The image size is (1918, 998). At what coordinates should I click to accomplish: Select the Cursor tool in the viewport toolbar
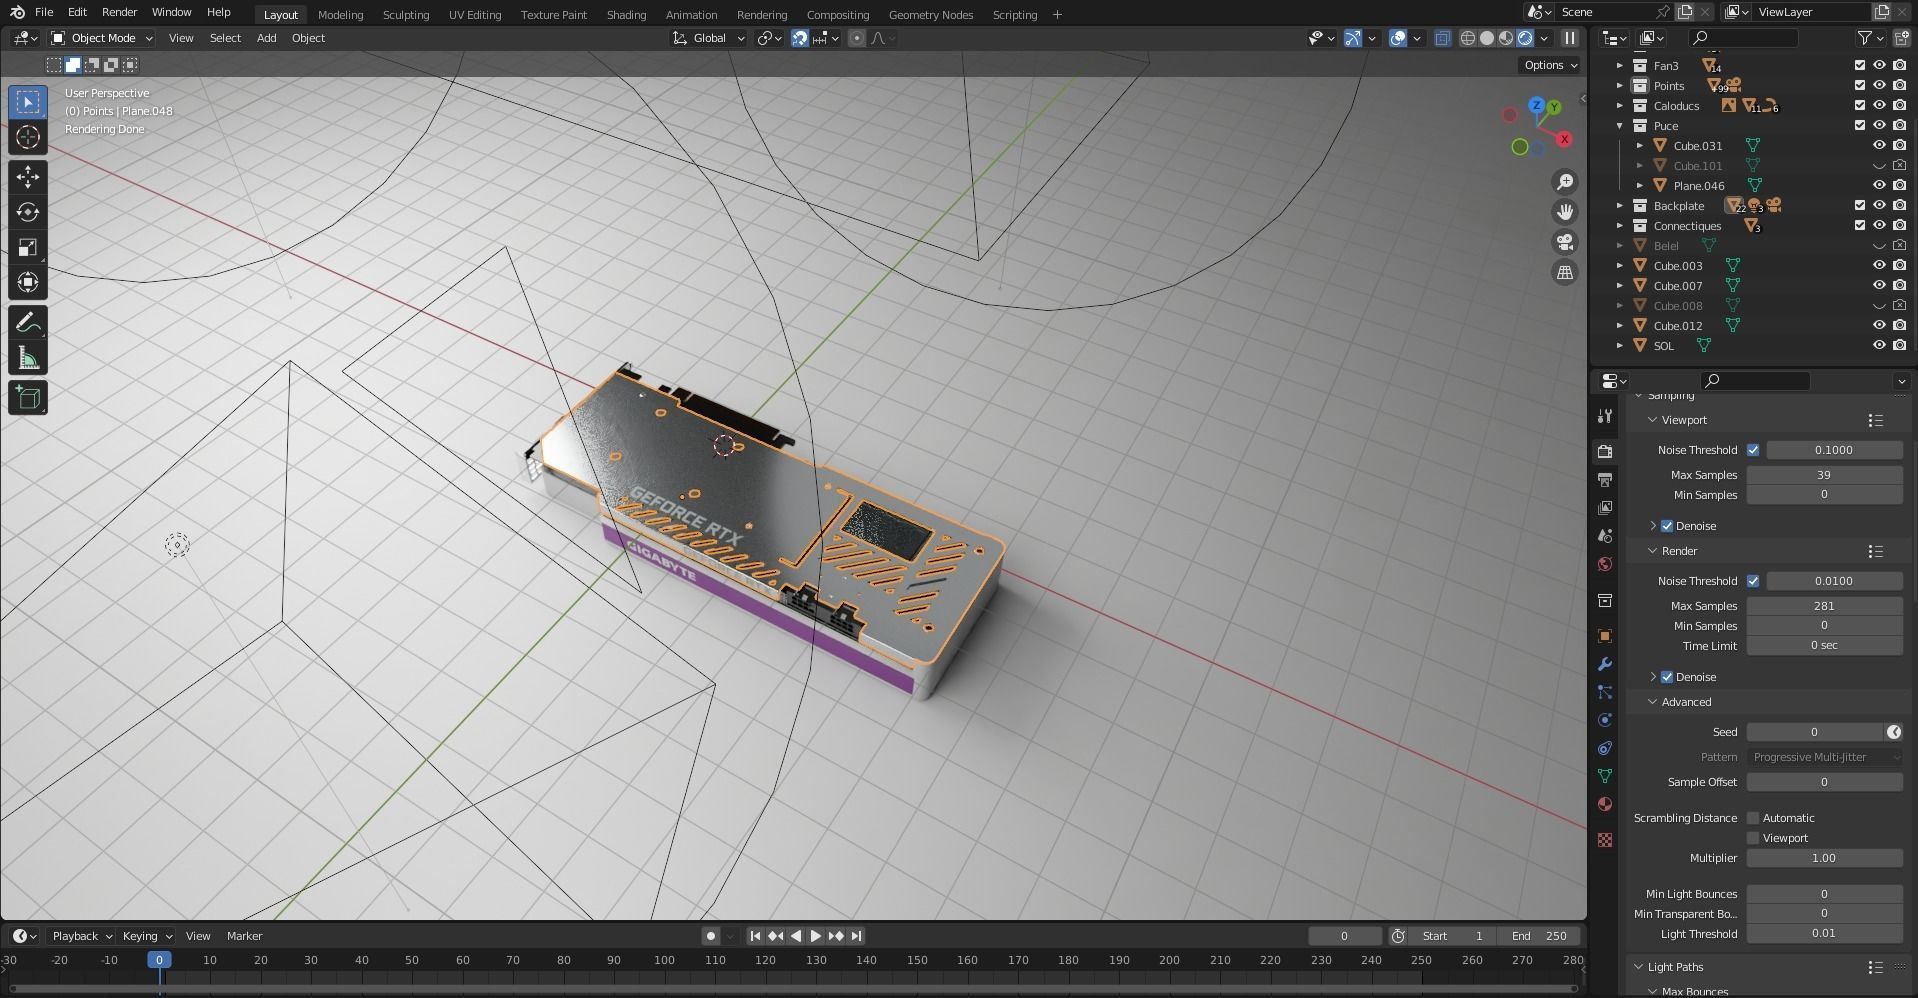[28, 138]
